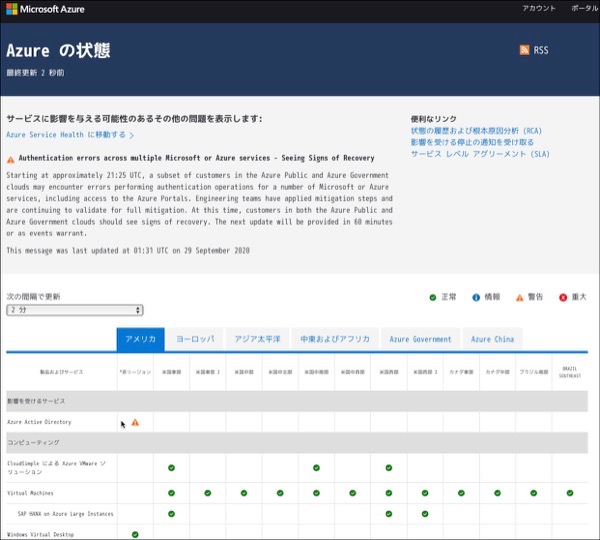Click Virtual Machines check under 米国東部

tap(171, 493)
